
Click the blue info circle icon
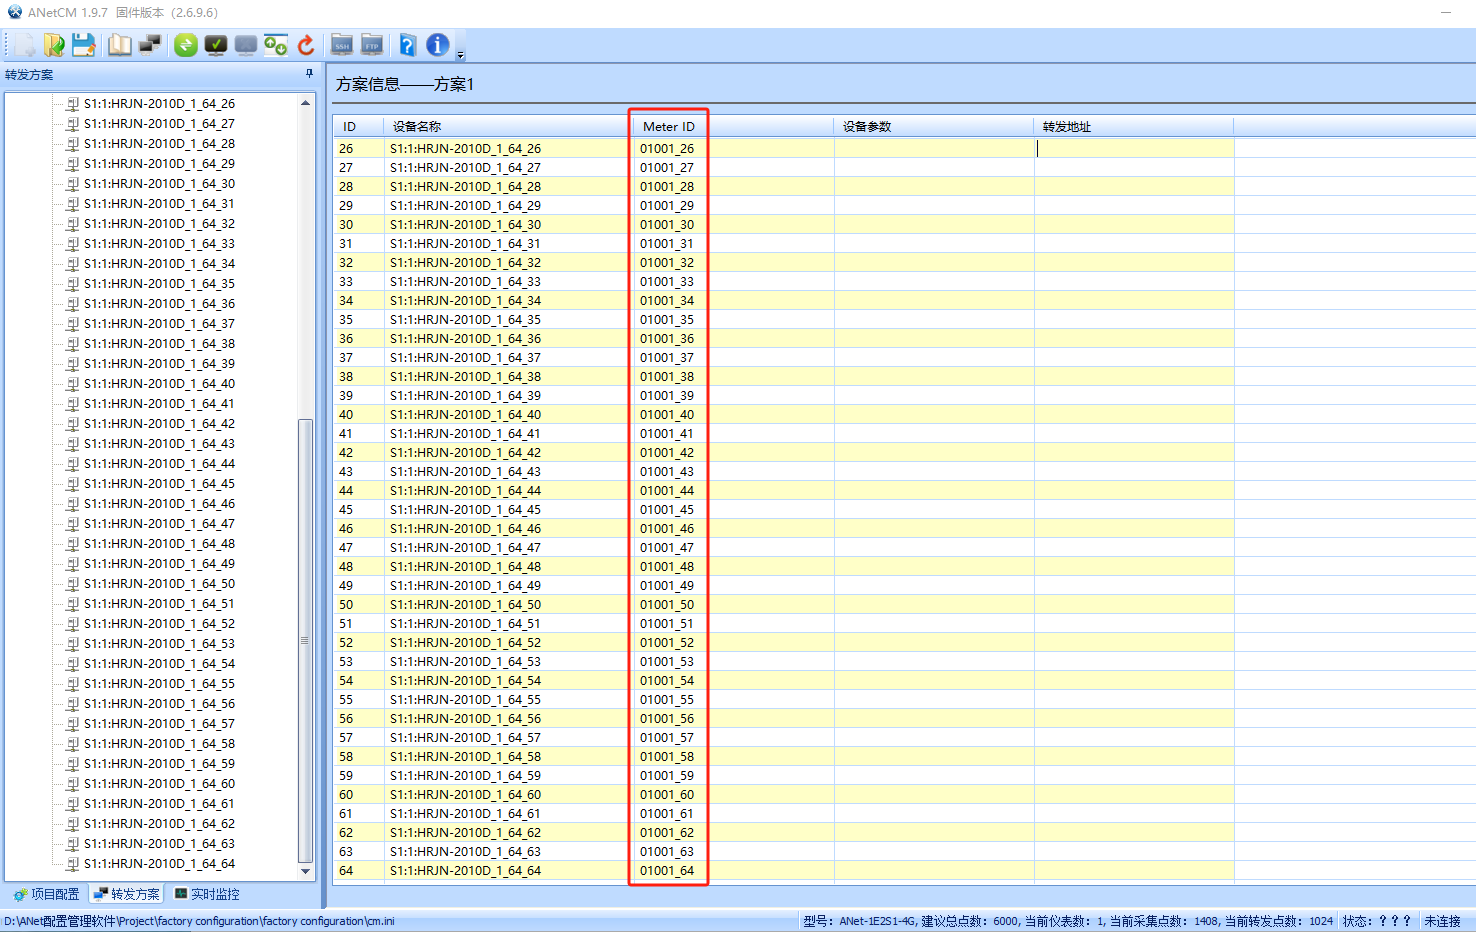(x=437, y=45)
